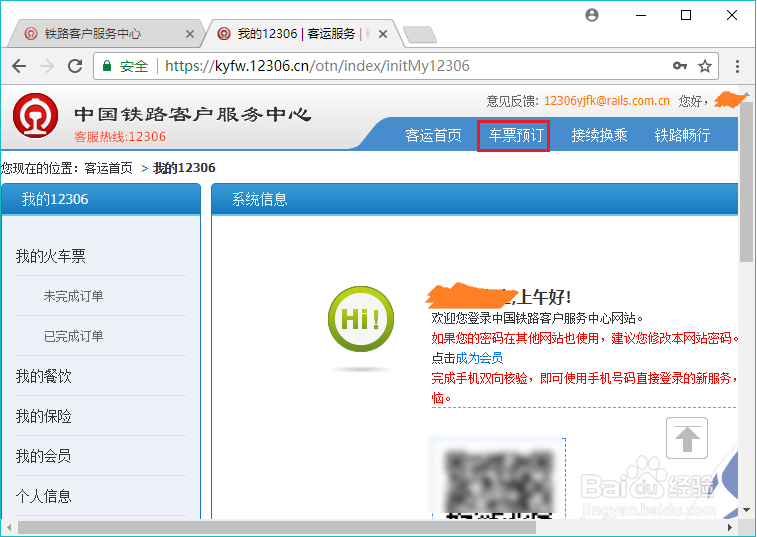The height and width of the screenshot is (537, 757).
Task: Click 成为会员 link
Action: click(479, 358)
